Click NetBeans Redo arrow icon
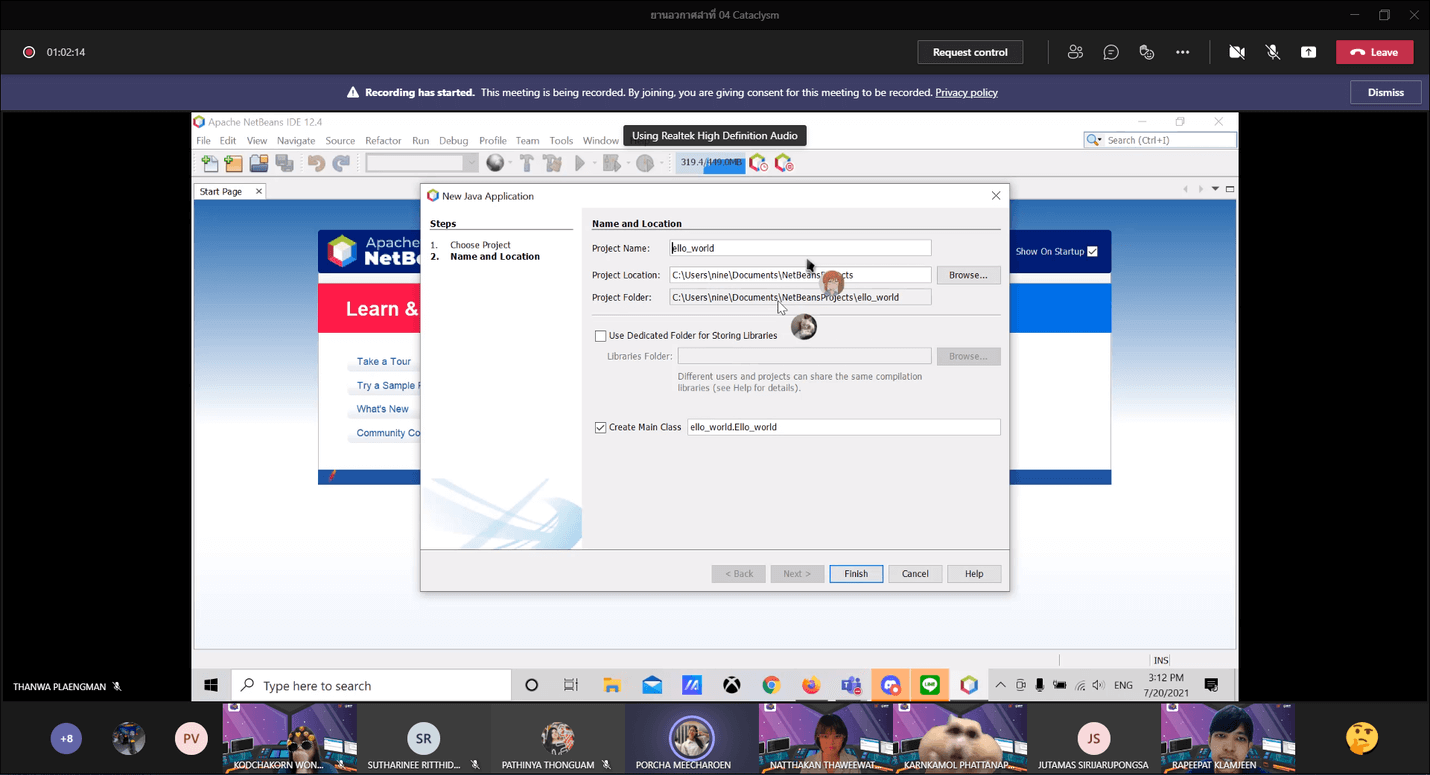This screenshot has width=1430, height=775. tap(341, 163)
